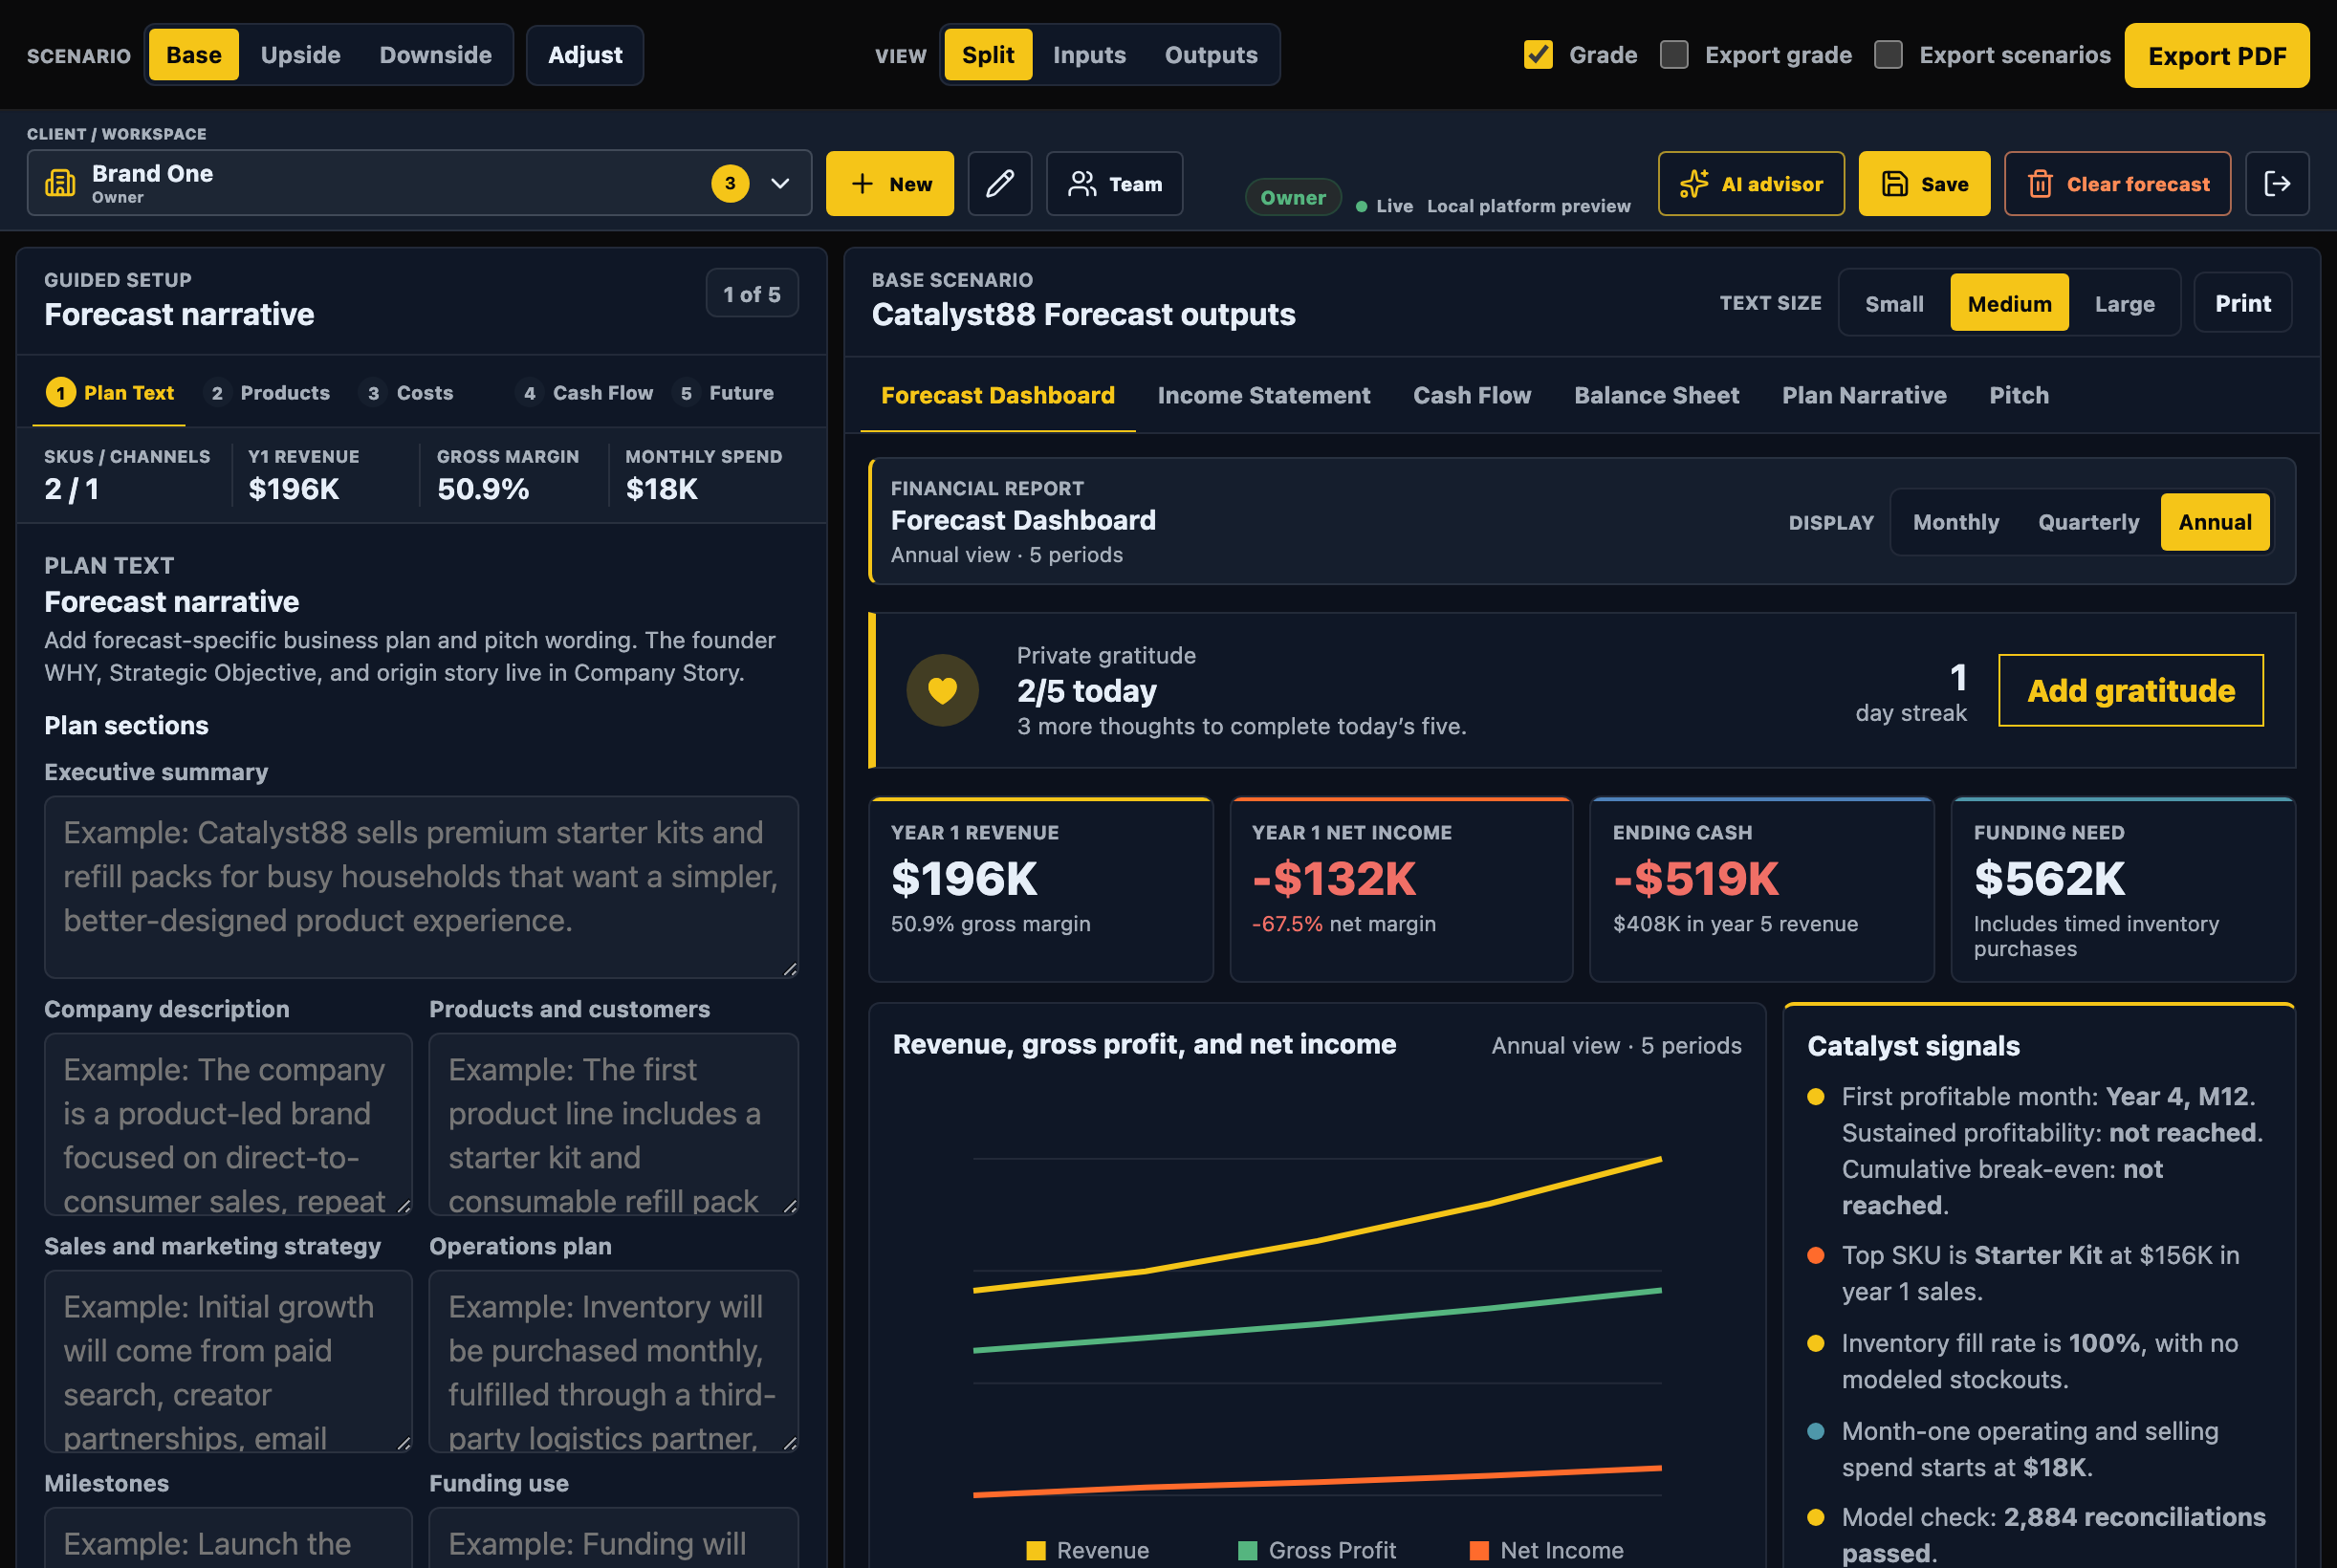The height and width of the screenshot is (1568, 2337).
Task: Print the forecast outputs
Action: [2242, 303]
